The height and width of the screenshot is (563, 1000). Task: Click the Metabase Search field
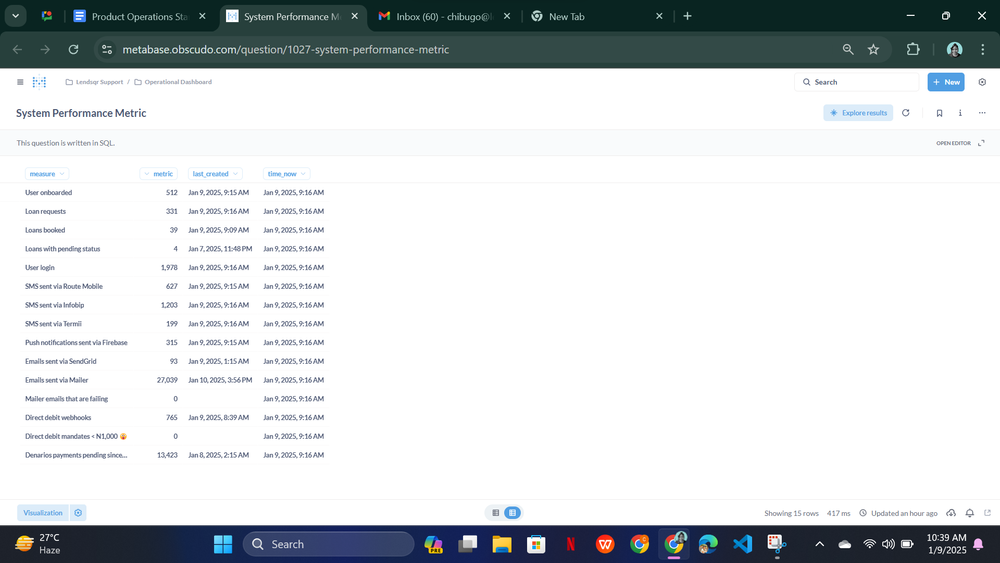tap(857, 82)
